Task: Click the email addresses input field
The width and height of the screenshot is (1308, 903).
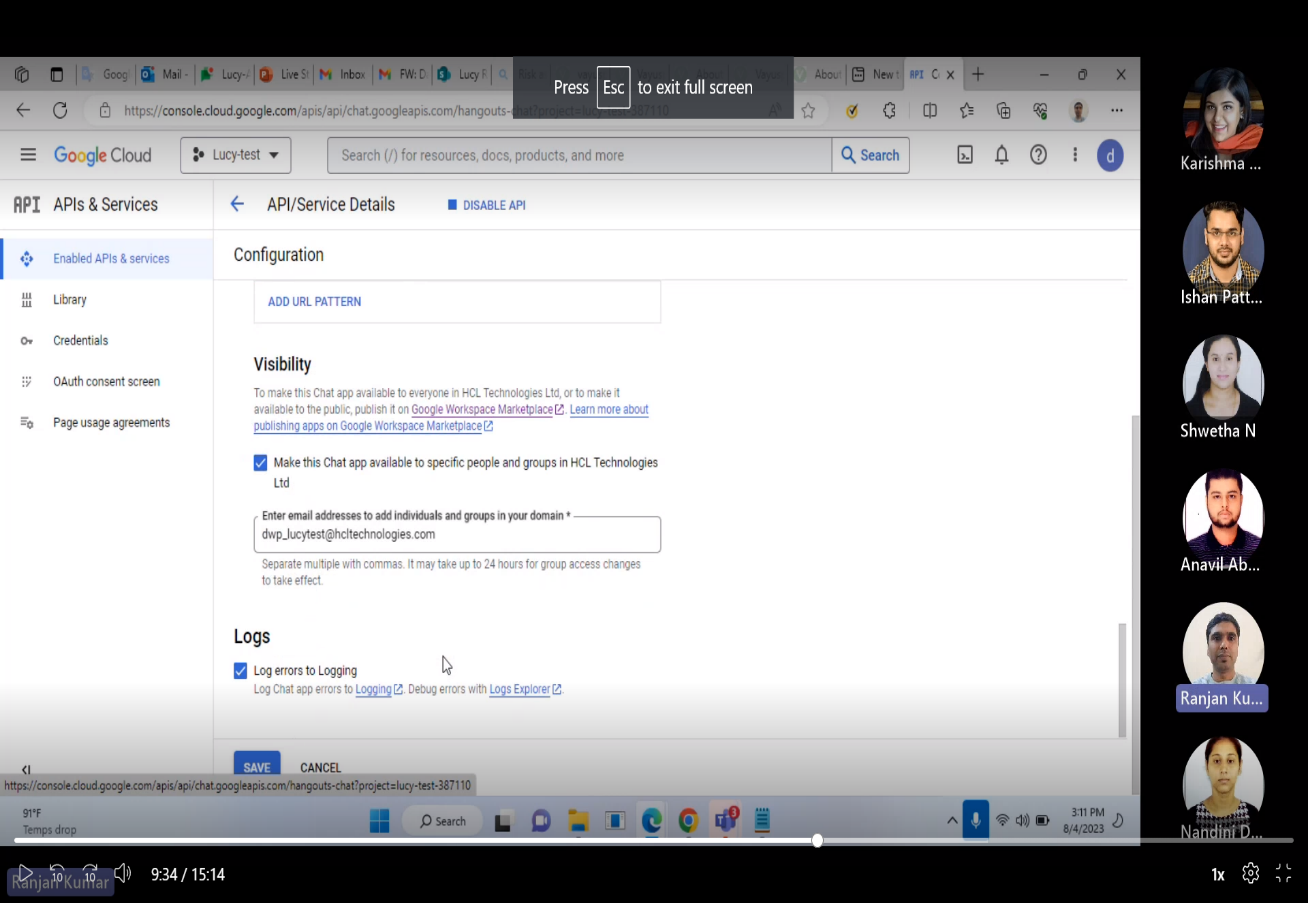Action: pos(457,534)
